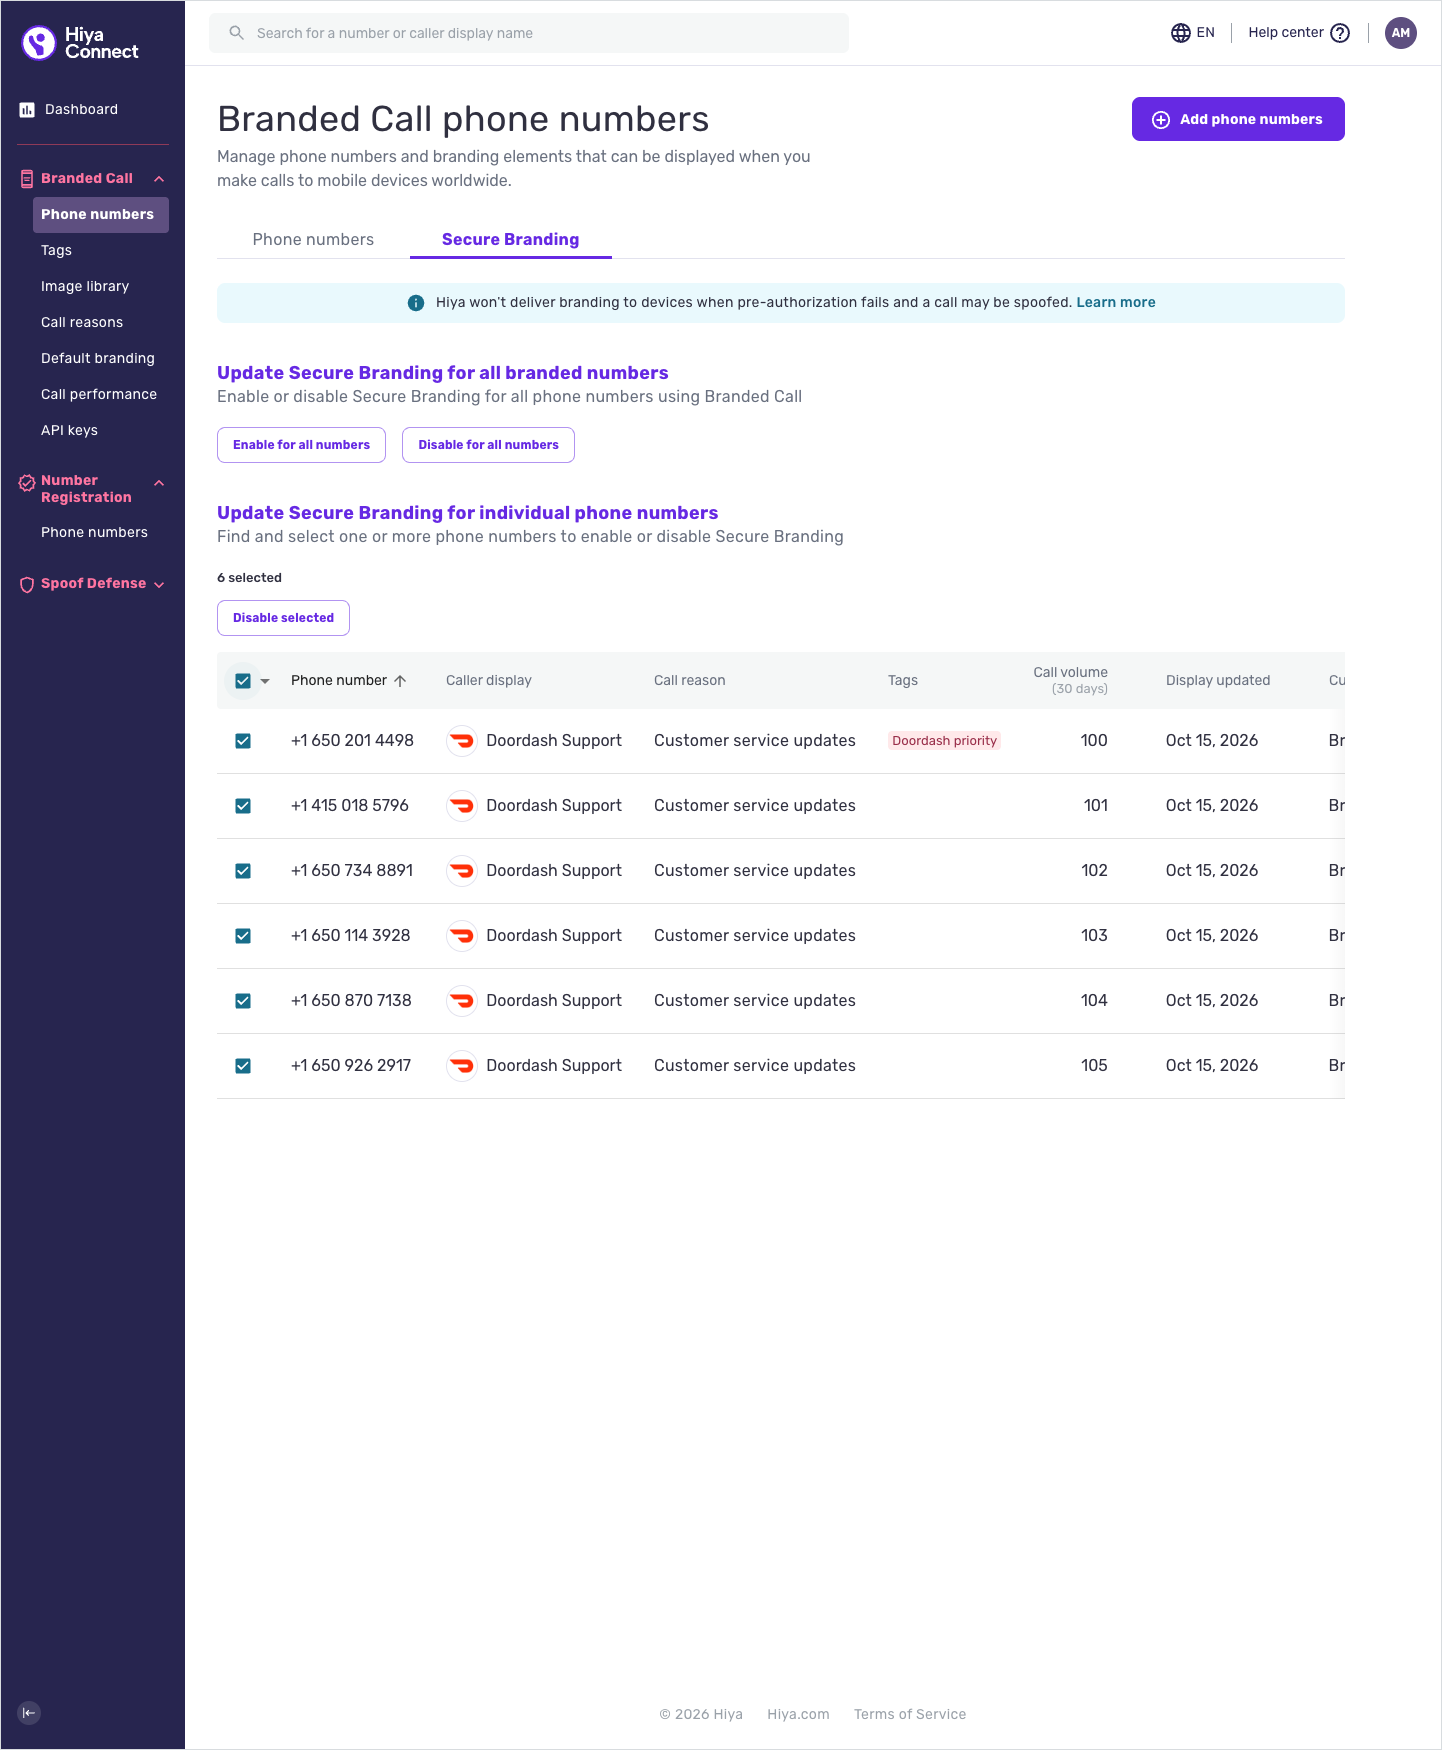The width and height of the screenshot is (1442, 1750).
Task: Collapse the sidebar with the arrow icon
Action: [29, 1713]
